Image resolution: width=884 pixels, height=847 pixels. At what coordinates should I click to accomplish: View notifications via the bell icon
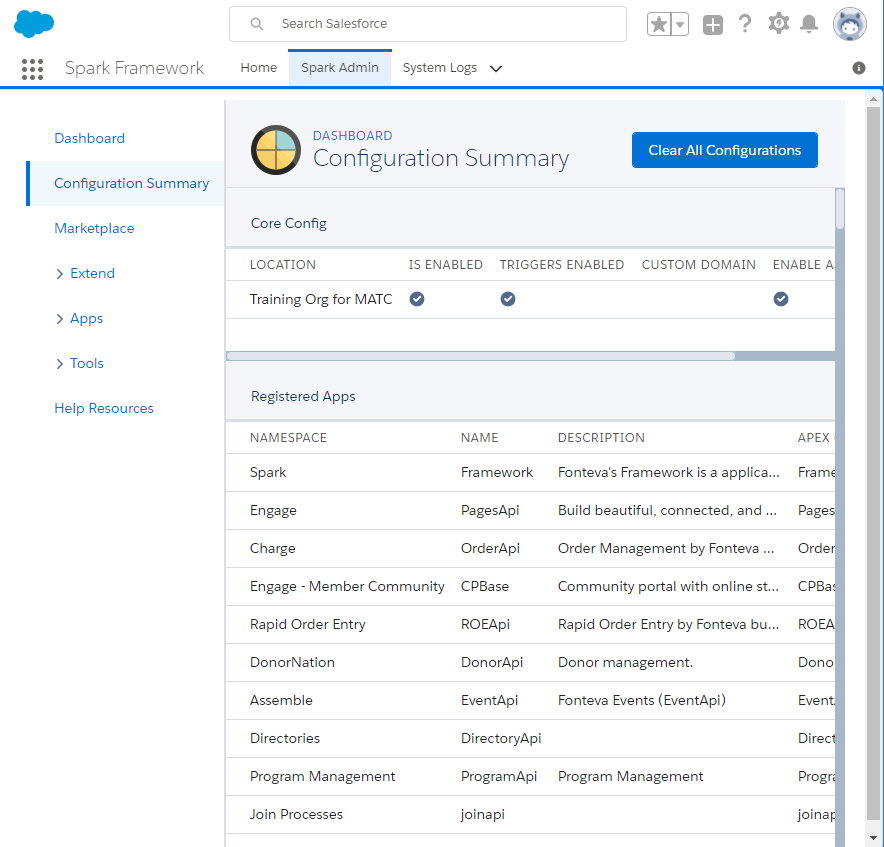809,24
